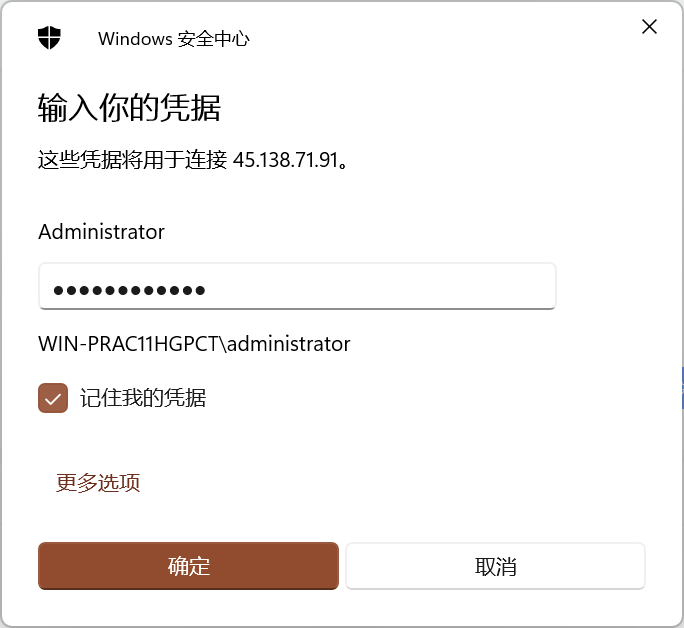Place the cursor after the masked password dots
The height and width of the screenshot is (628, 684).
click(x=208, y=290)
